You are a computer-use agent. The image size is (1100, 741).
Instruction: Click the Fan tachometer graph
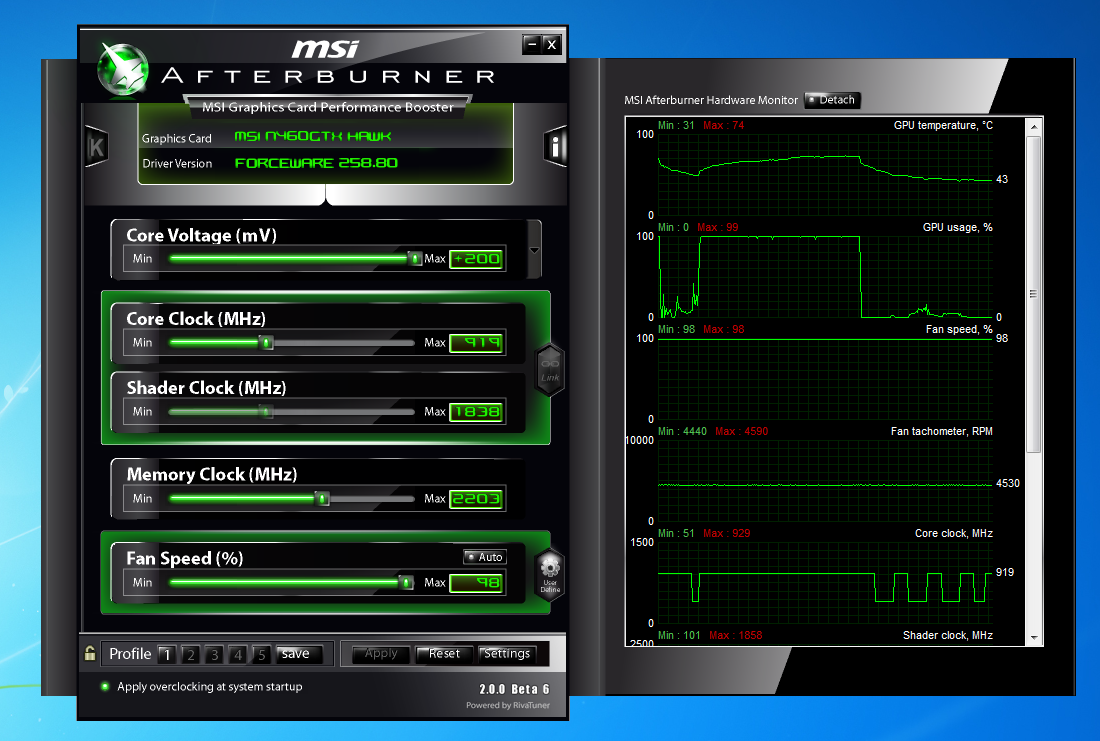pyautogui.click(x=825, y=481)
